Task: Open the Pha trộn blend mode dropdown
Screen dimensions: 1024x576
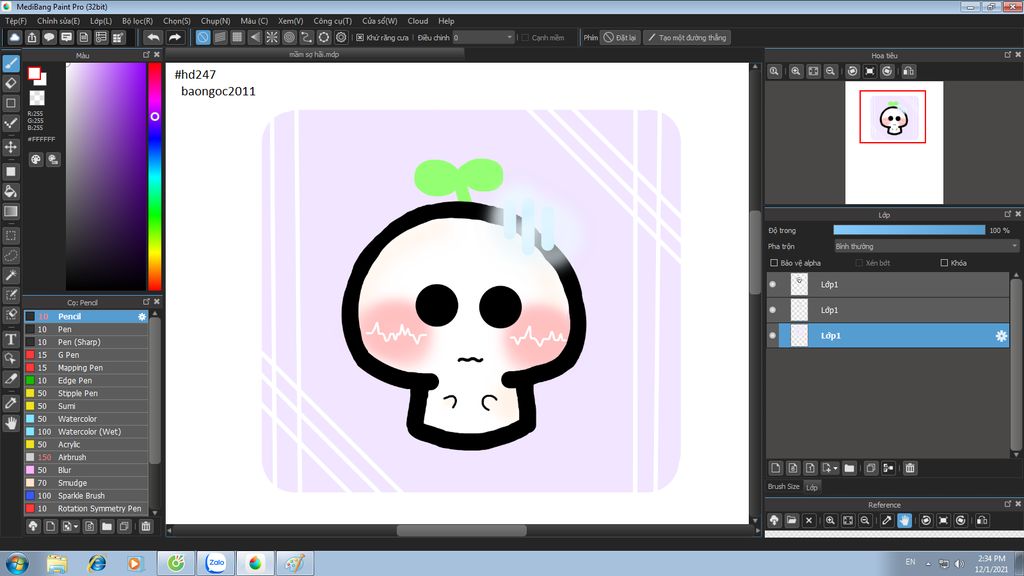Action: pos(926,246)
